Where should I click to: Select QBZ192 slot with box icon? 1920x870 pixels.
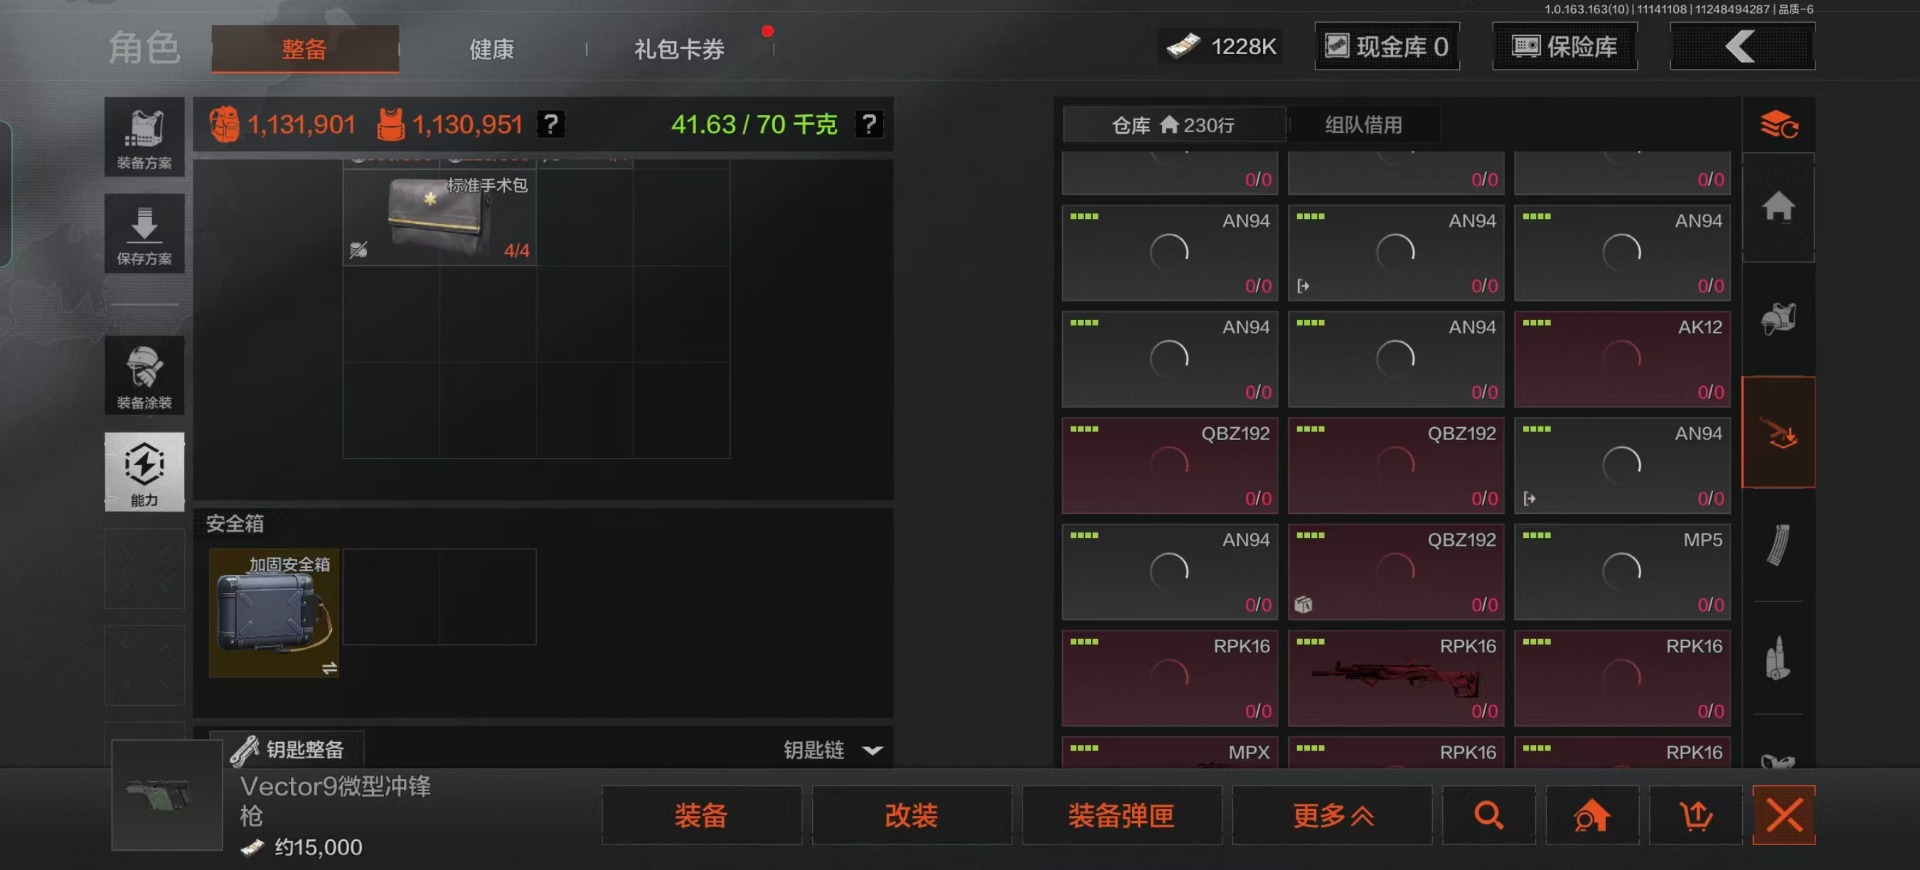coord(1396,572)
